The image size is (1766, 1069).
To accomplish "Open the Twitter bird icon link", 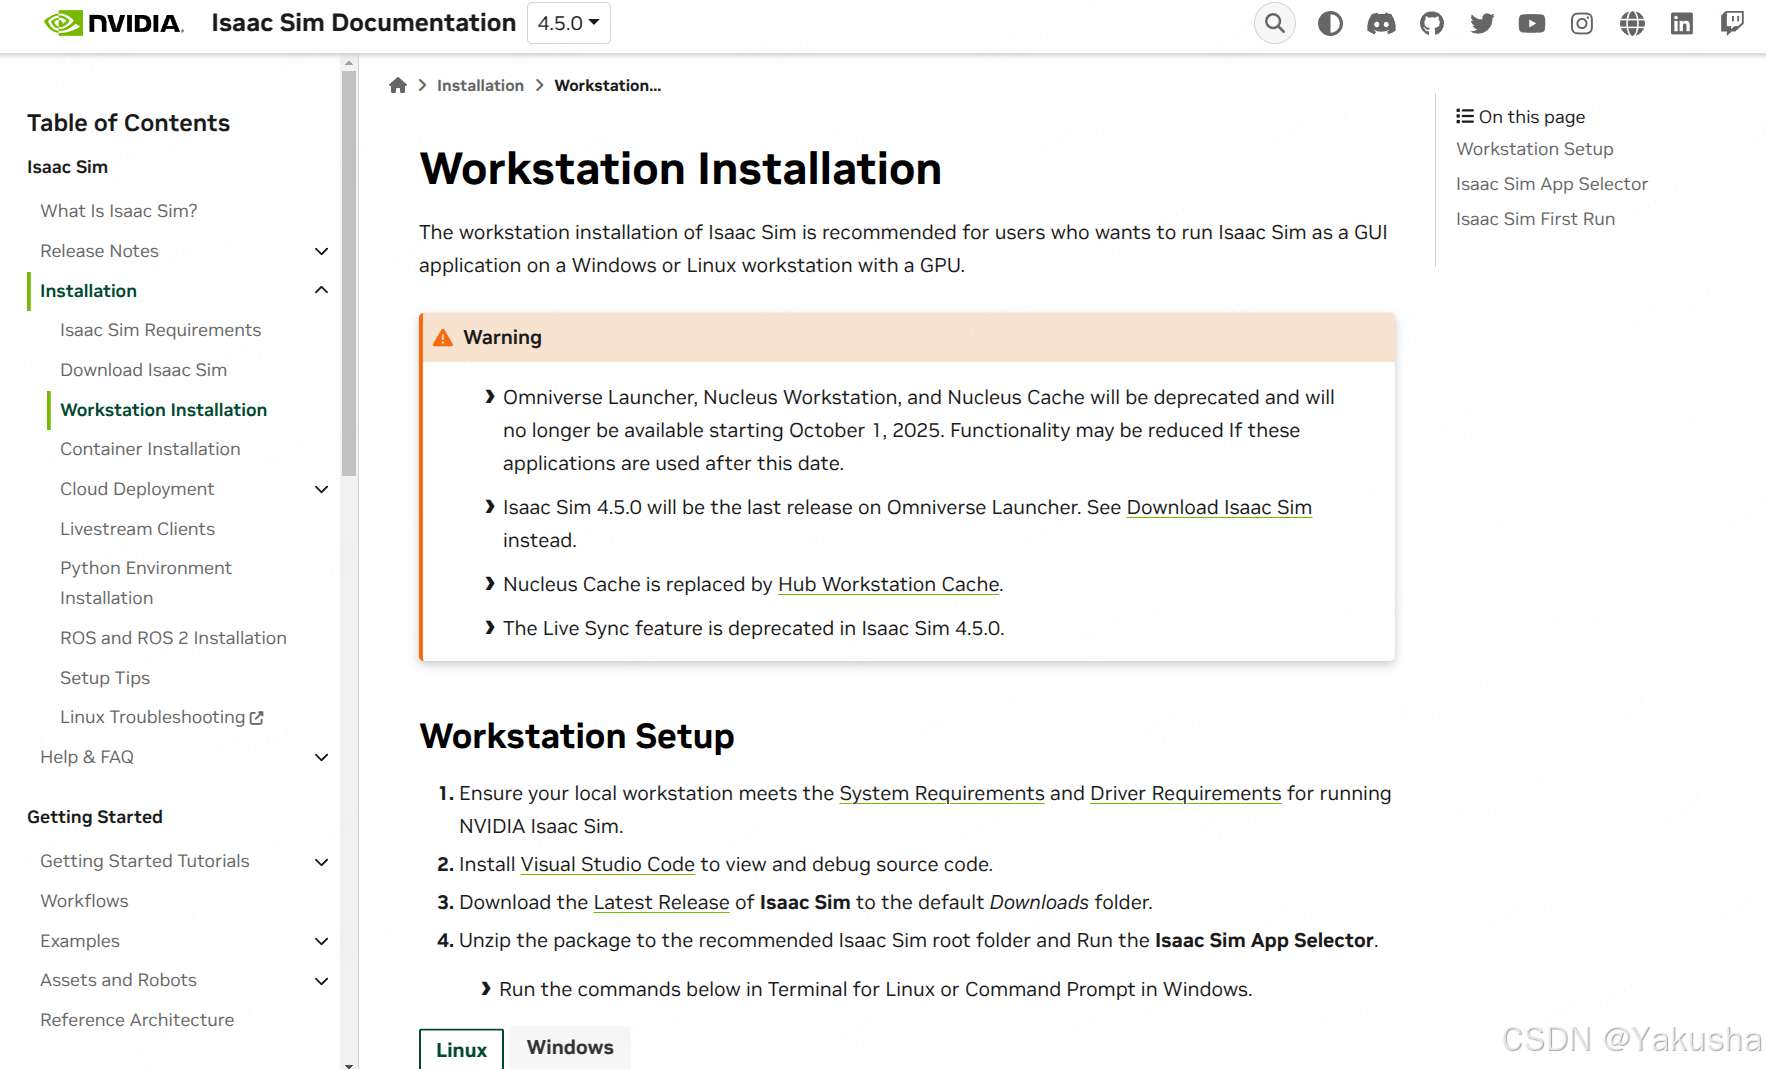I will [1482, 23].
